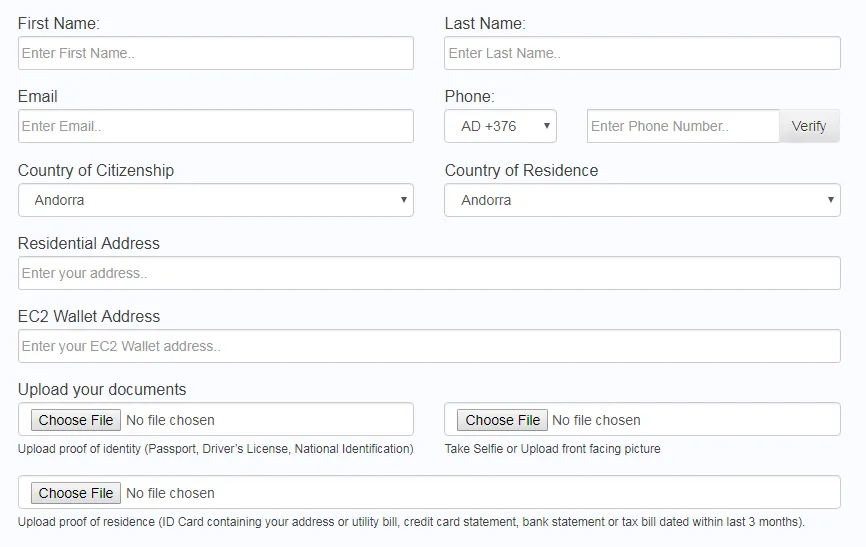Focus the Last Name text box

(x=642, y=53)
